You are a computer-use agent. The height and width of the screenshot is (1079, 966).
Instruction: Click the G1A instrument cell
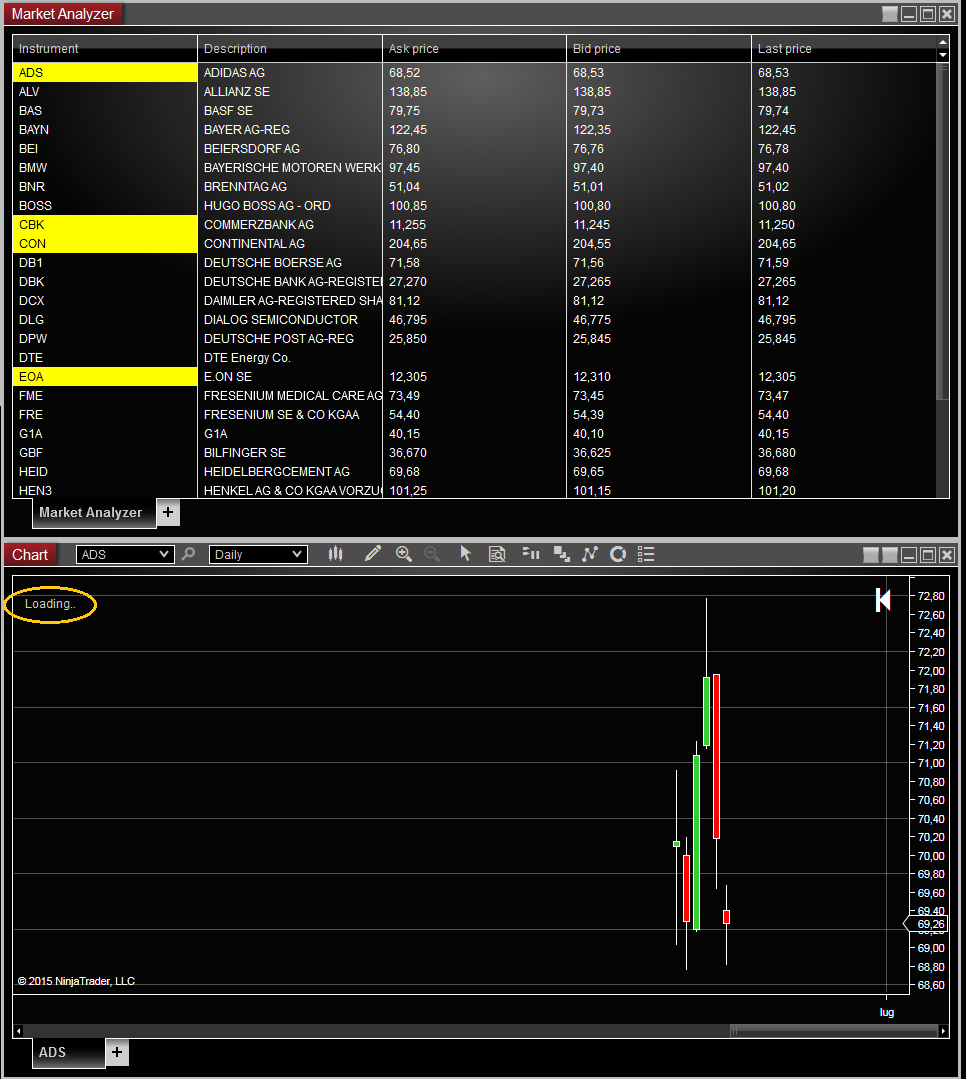coord(105,434)
